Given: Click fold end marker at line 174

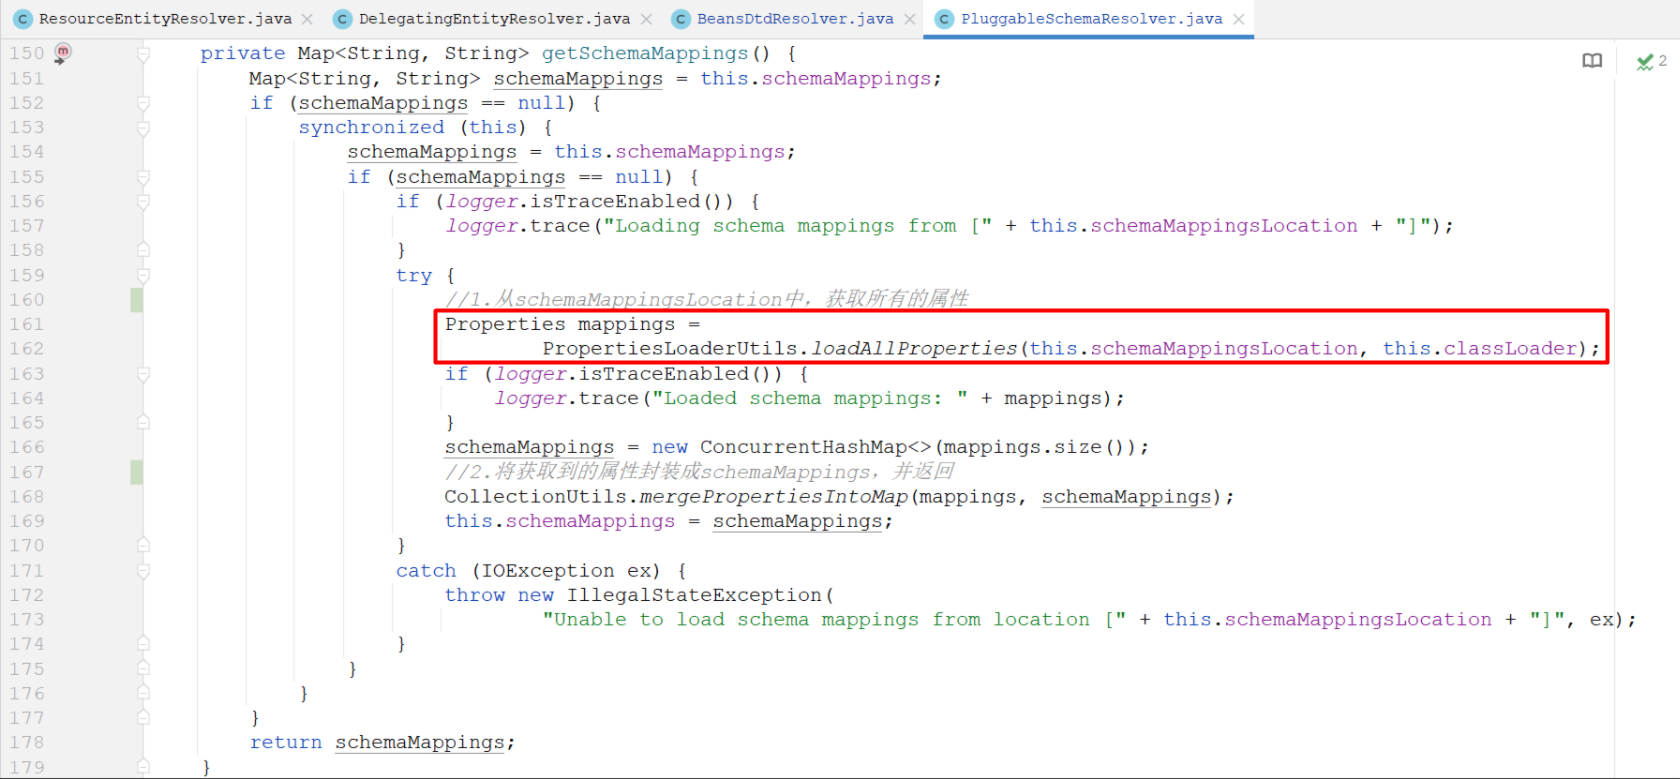Looking at the screenshot, I should pos(143,644).
